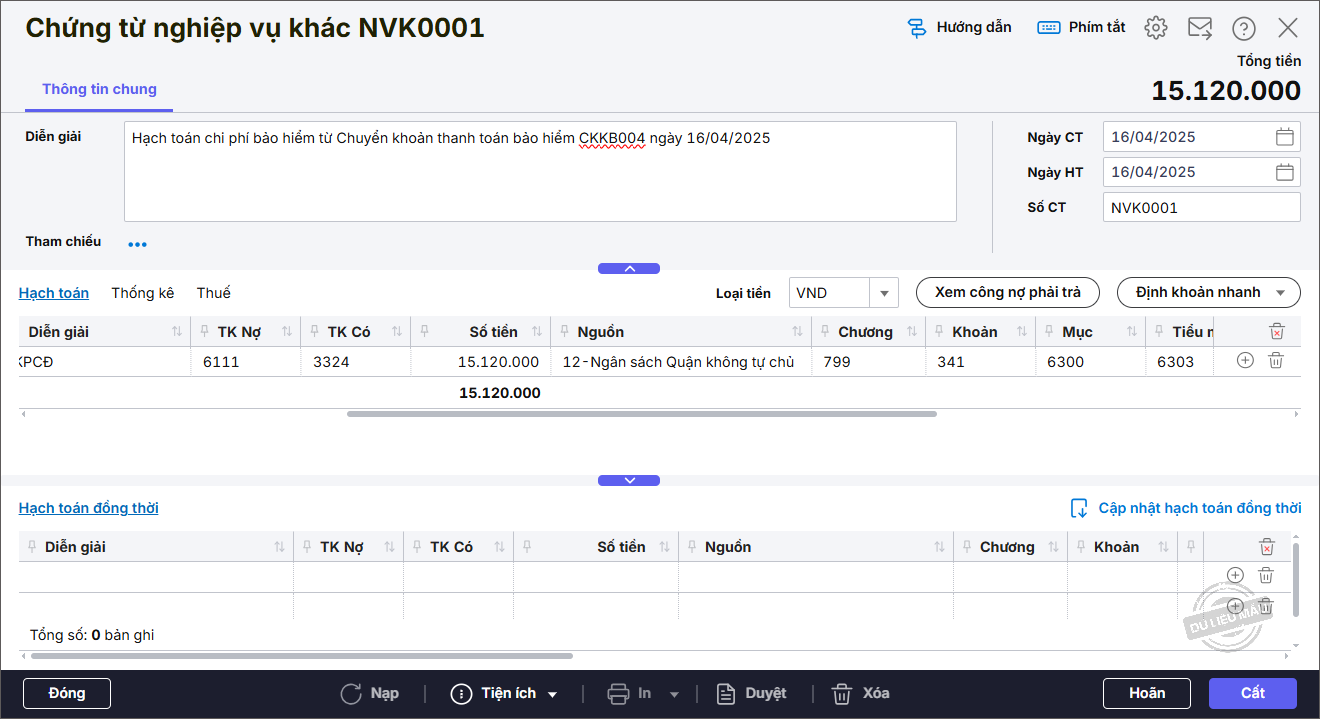Image resolution: width=1320 pixels, height=719 pixels.
Task: Open the Hướng dẫn guide icon
Action: (916, 28)
